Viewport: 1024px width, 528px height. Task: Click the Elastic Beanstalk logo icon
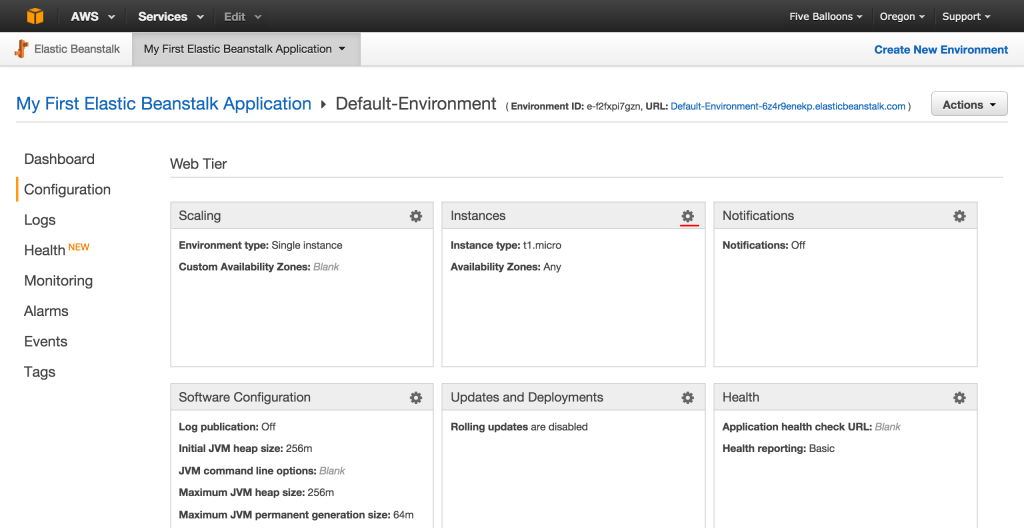coord(22,49)
